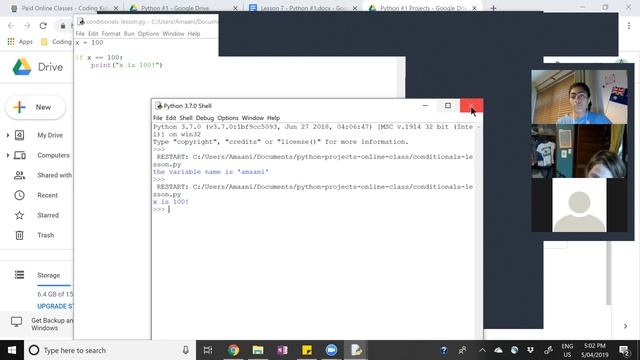This screenshot has width=640, height=360.
Task: Click the Dropbox tray icon
Action: (530, 350)
